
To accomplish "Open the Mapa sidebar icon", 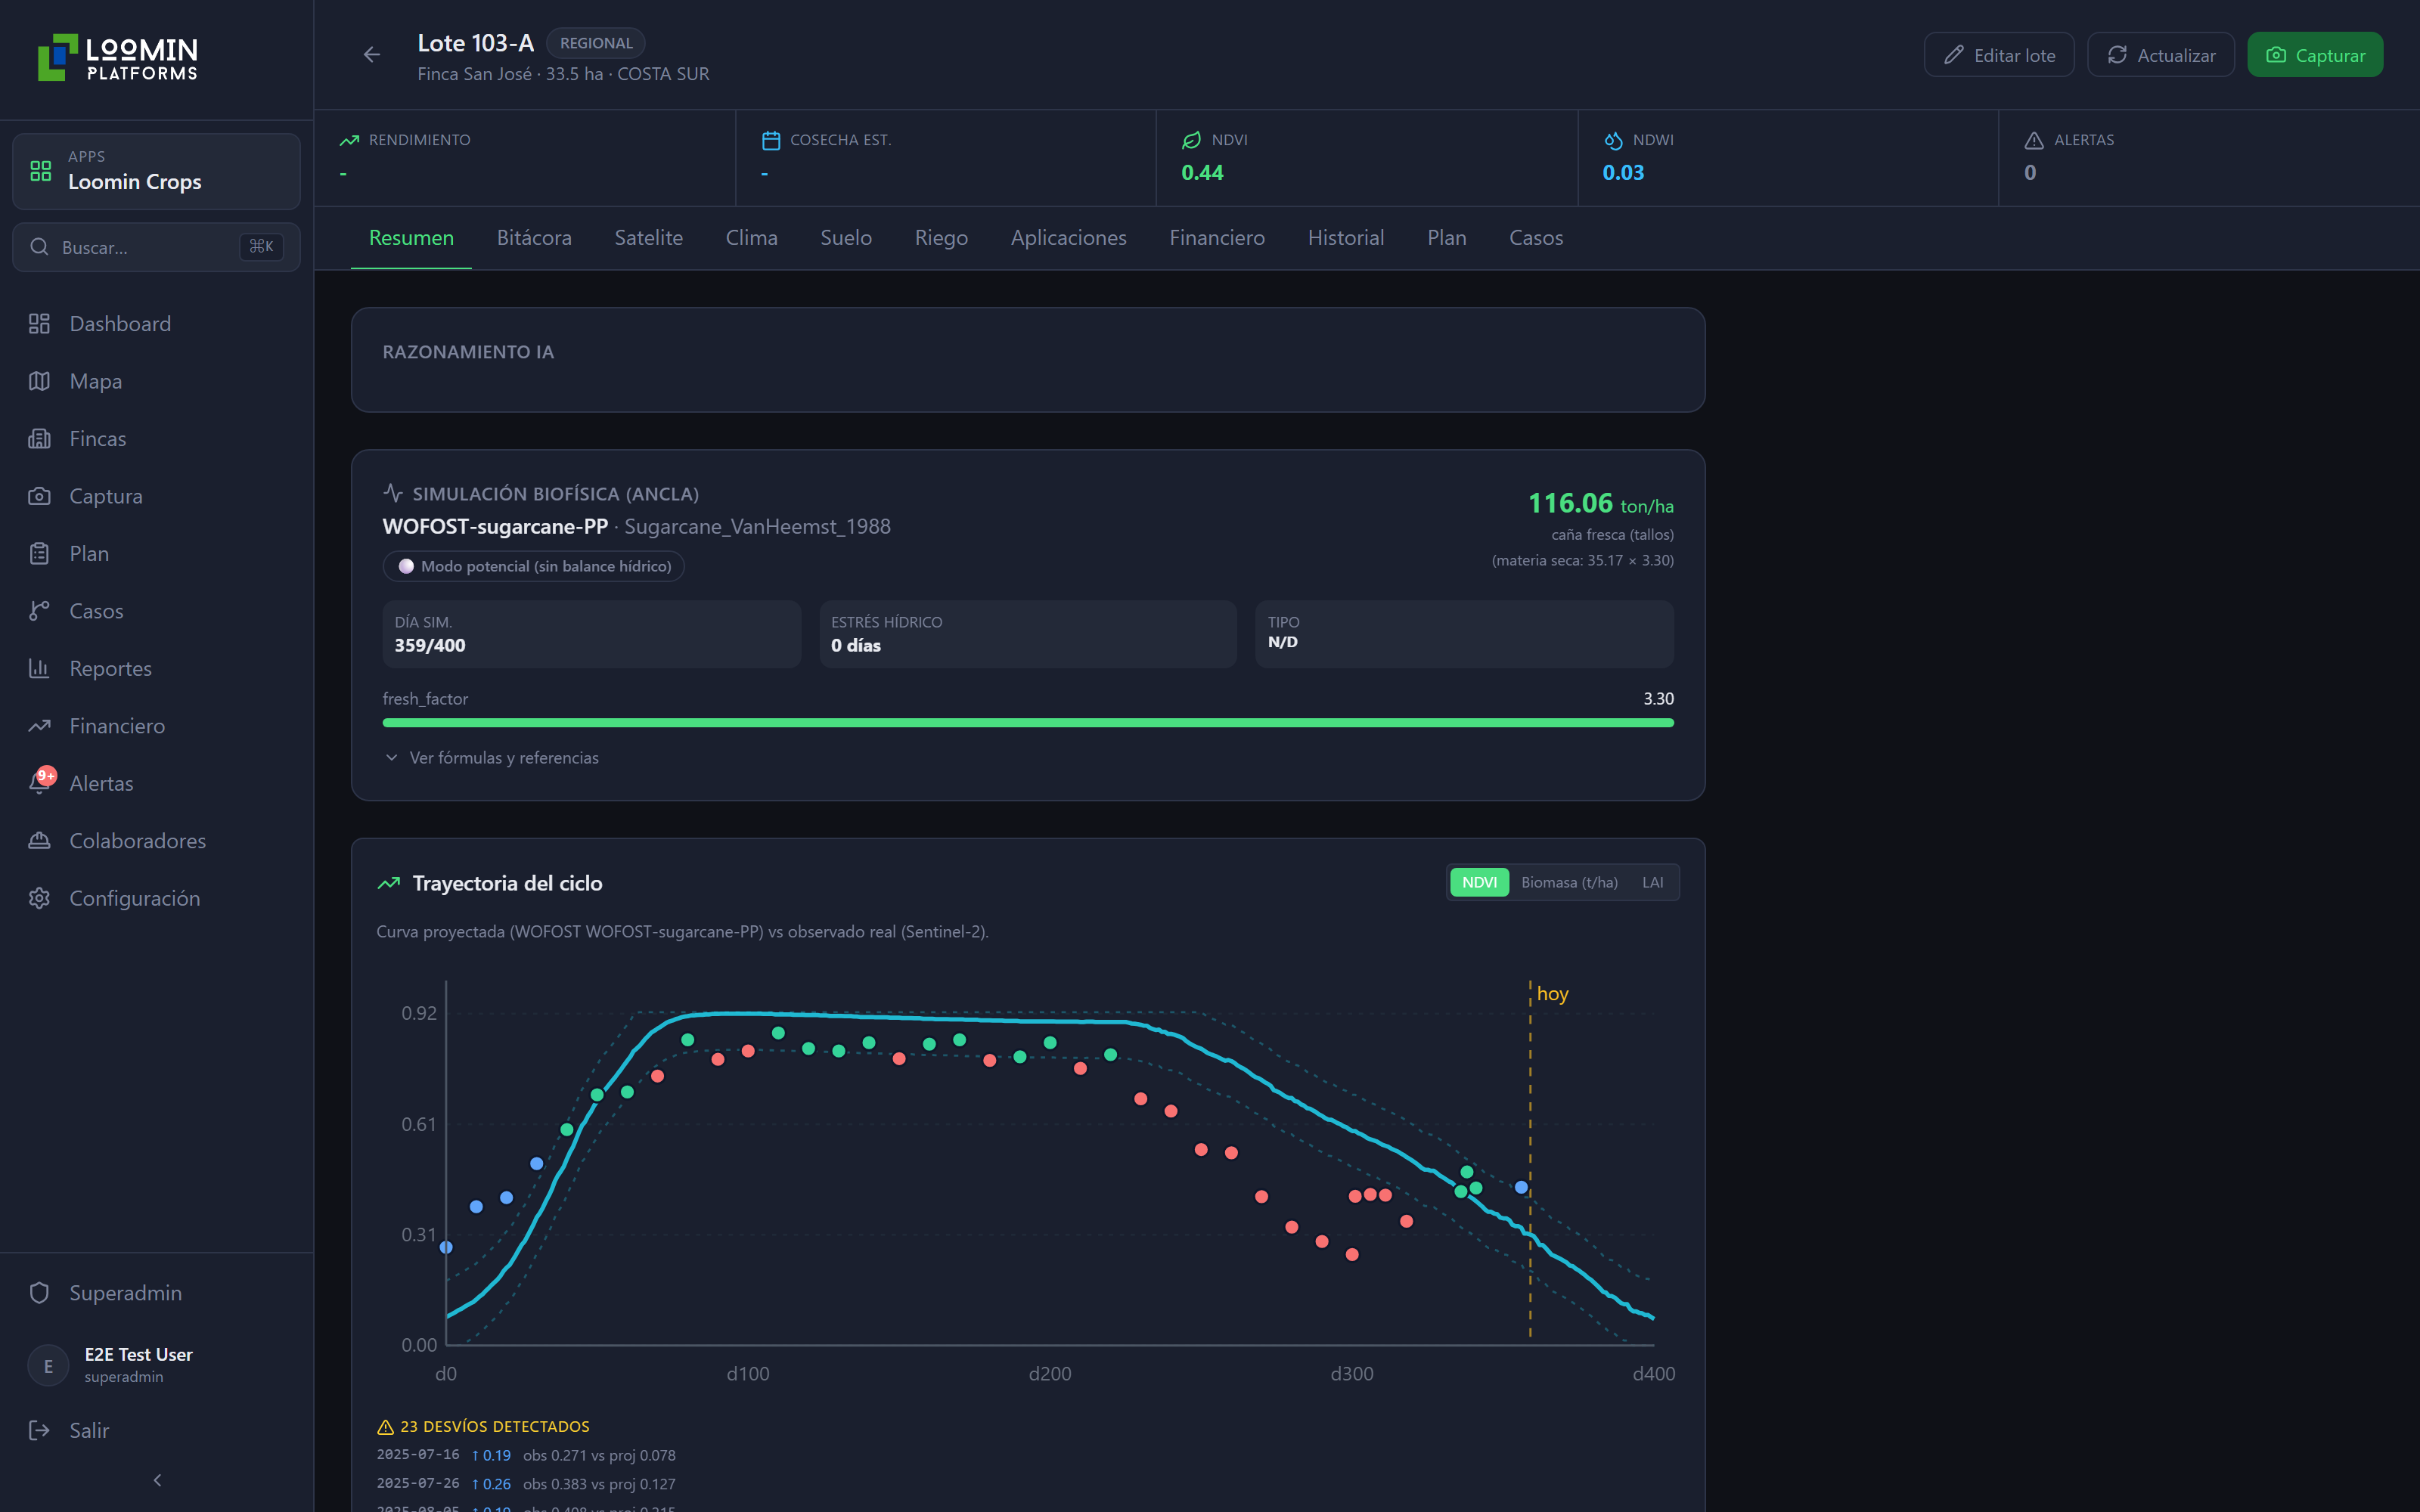I will point(39,381).
